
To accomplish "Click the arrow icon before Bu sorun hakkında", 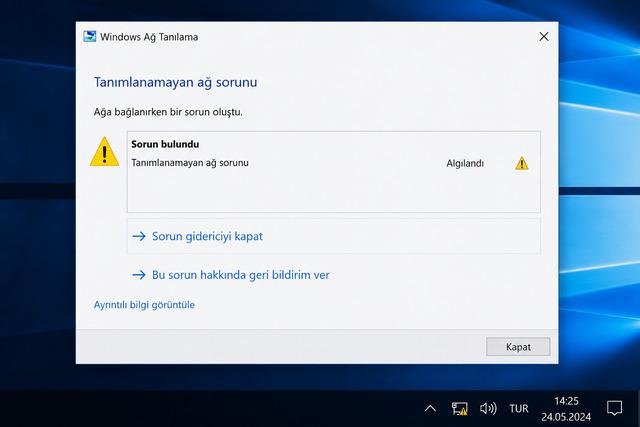I will [x=139, y=275].
